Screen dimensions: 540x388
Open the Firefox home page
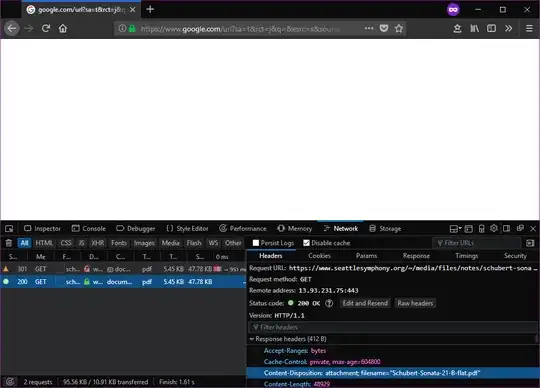tap(63, 28)
